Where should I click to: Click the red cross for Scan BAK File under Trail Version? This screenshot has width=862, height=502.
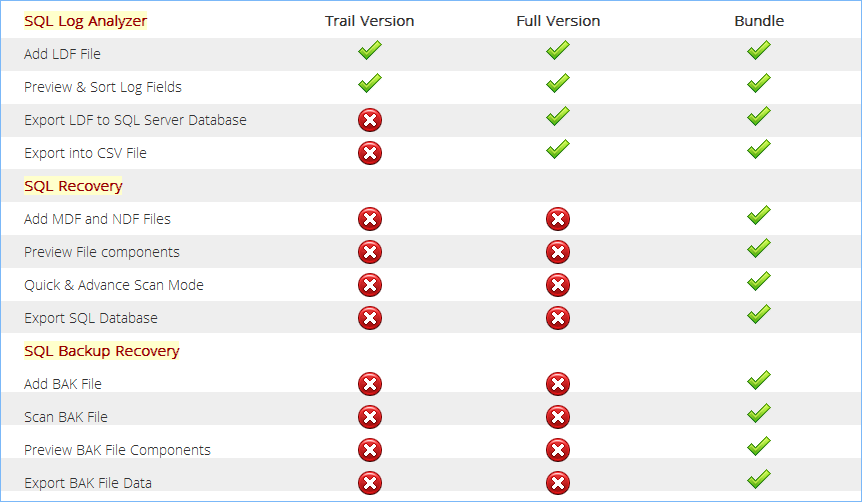tap(370, 417)
